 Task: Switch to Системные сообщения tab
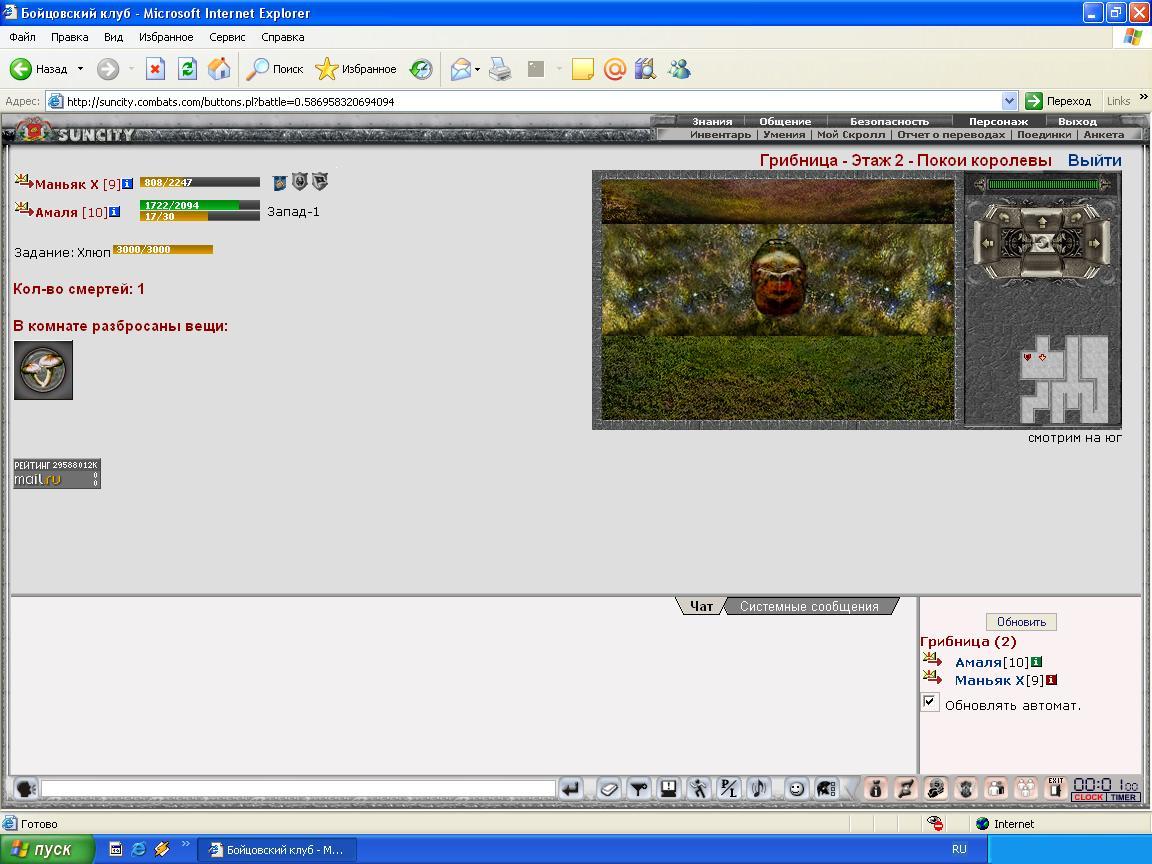[x=810, y=606]
